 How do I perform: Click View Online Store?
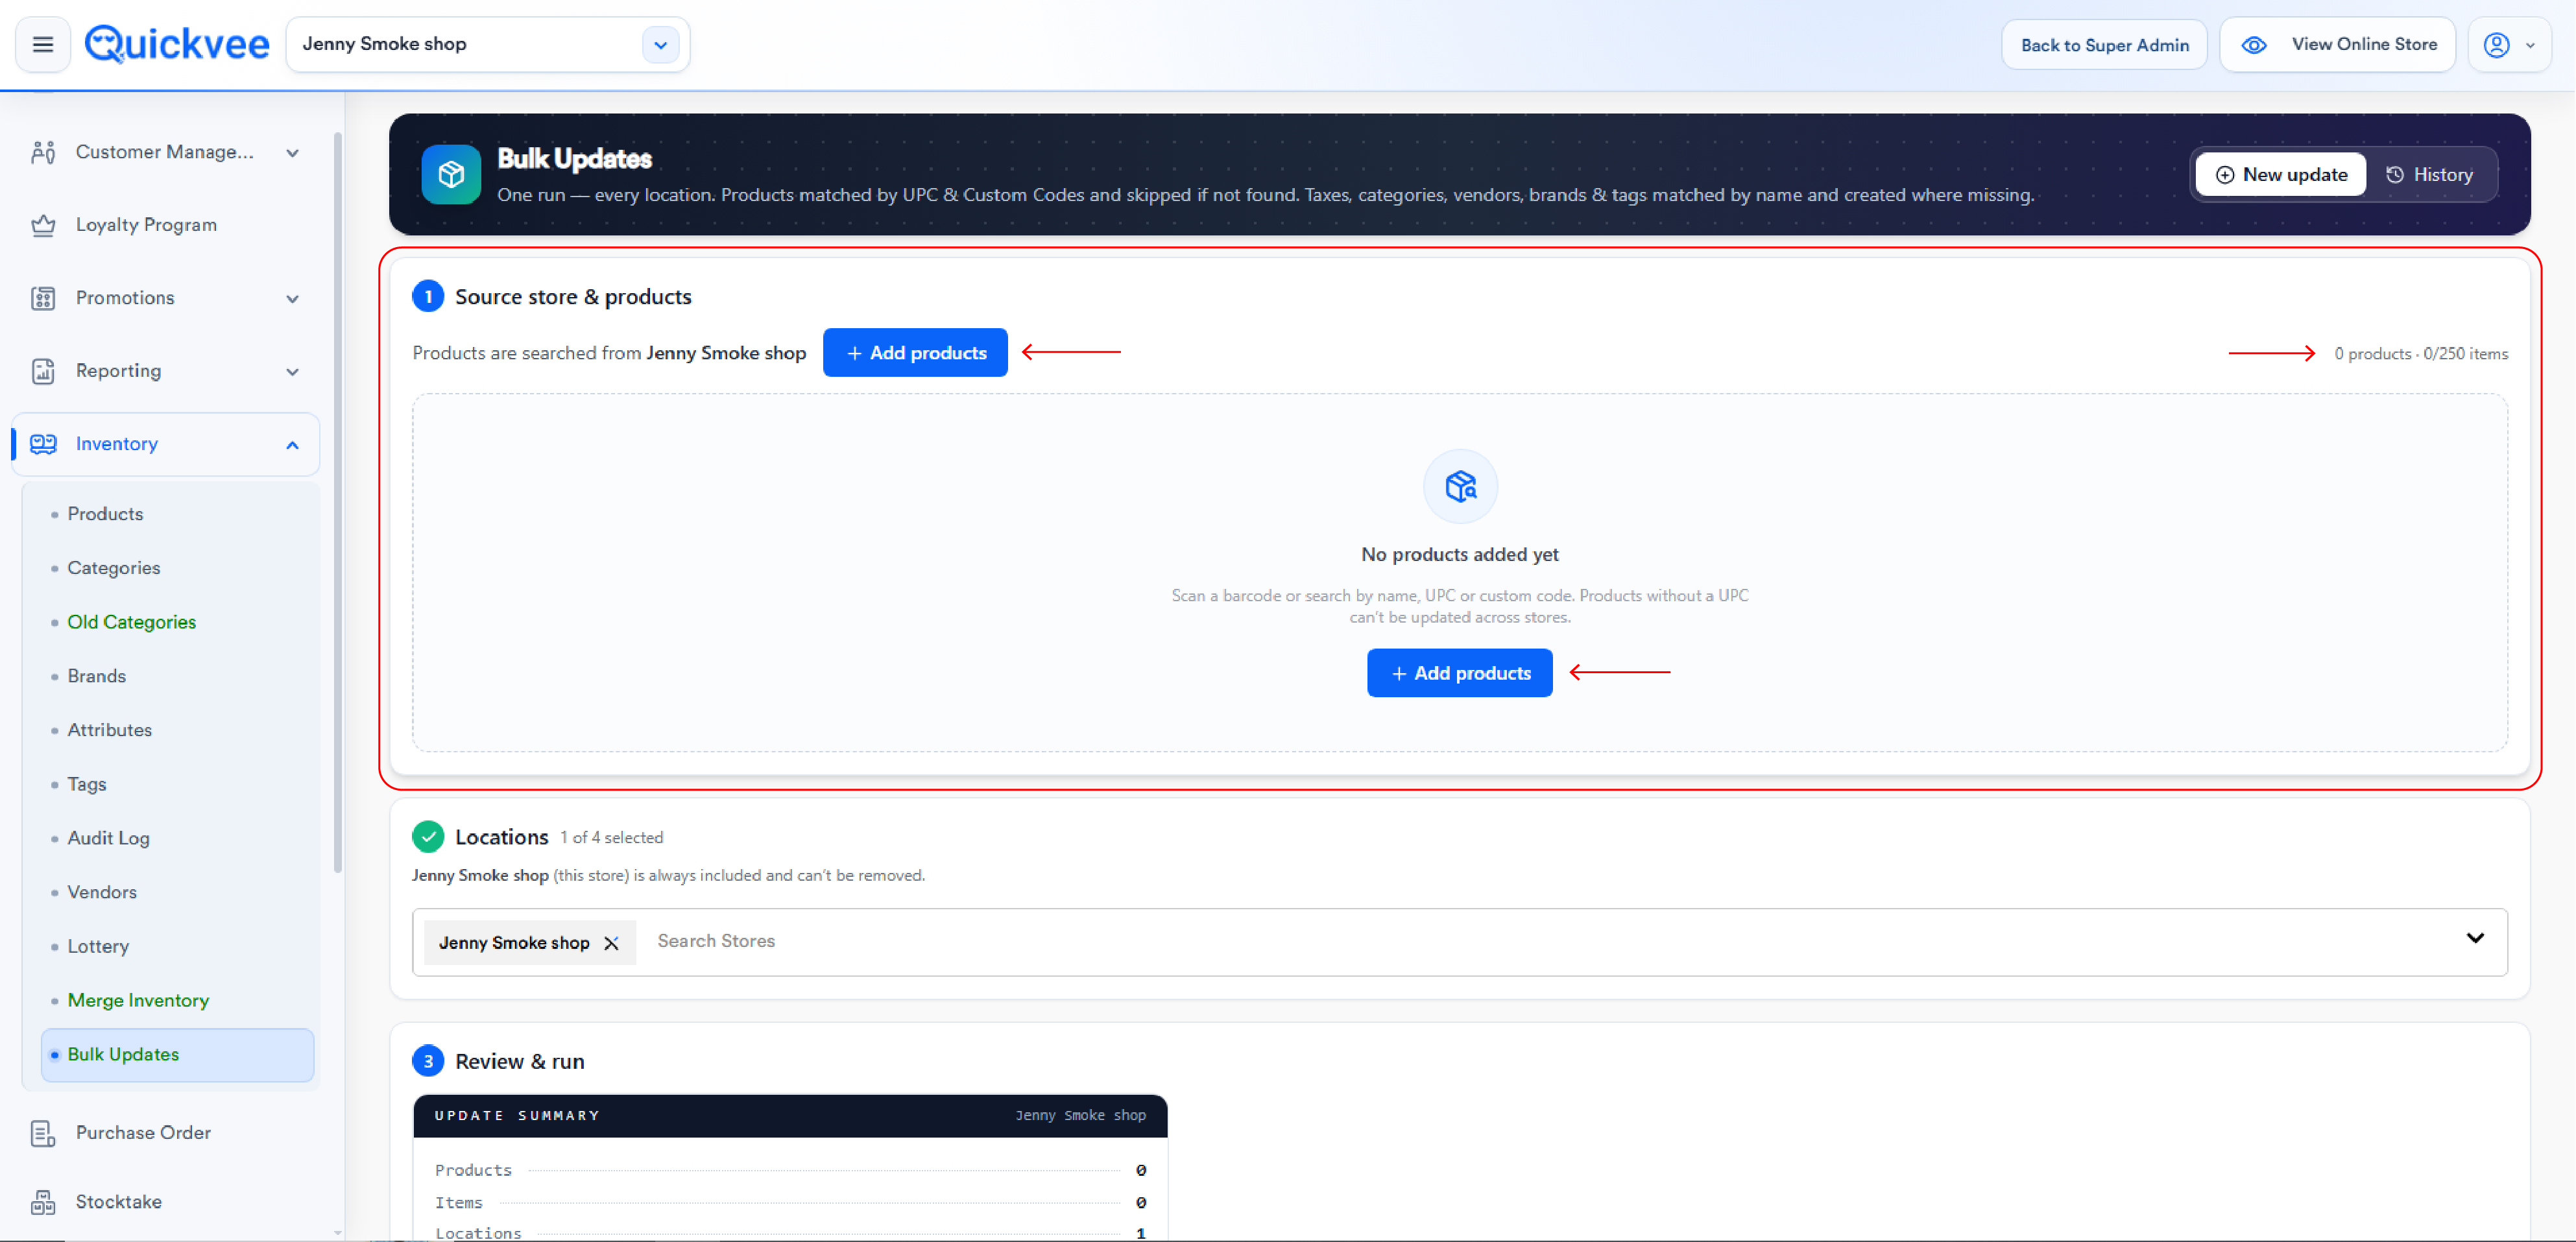point(2337,44)
